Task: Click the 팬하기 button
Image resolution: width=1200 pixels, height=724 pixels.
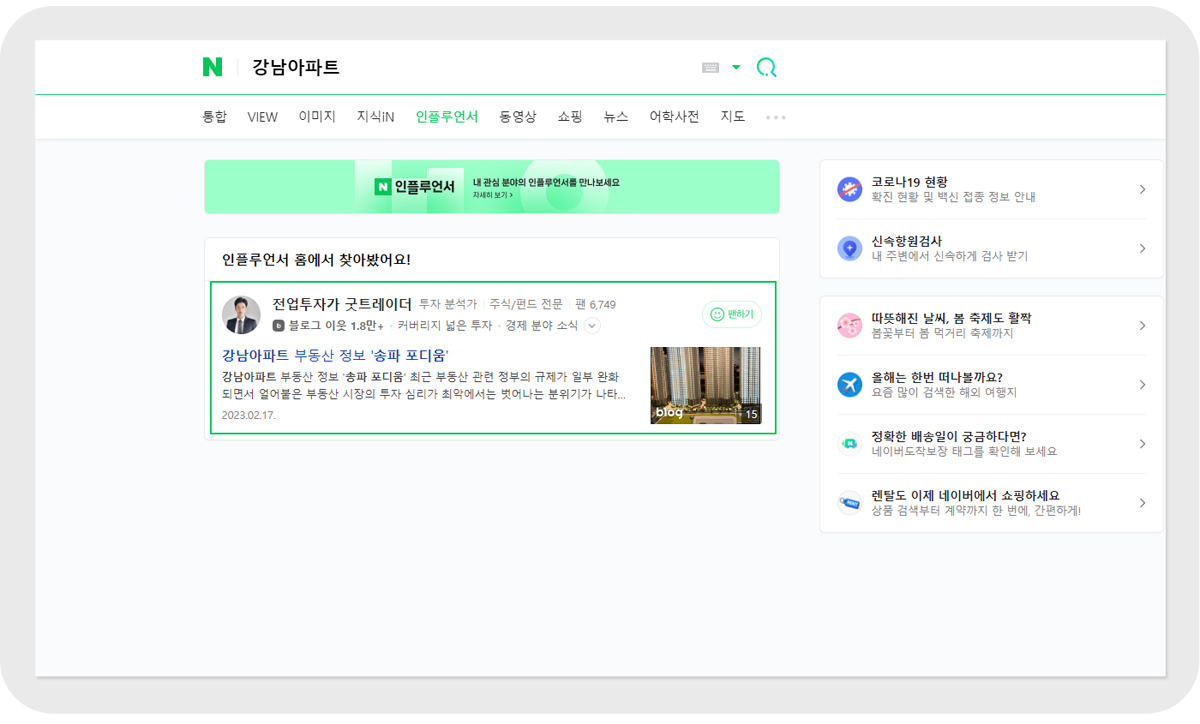Action: [x=732, y=314]
